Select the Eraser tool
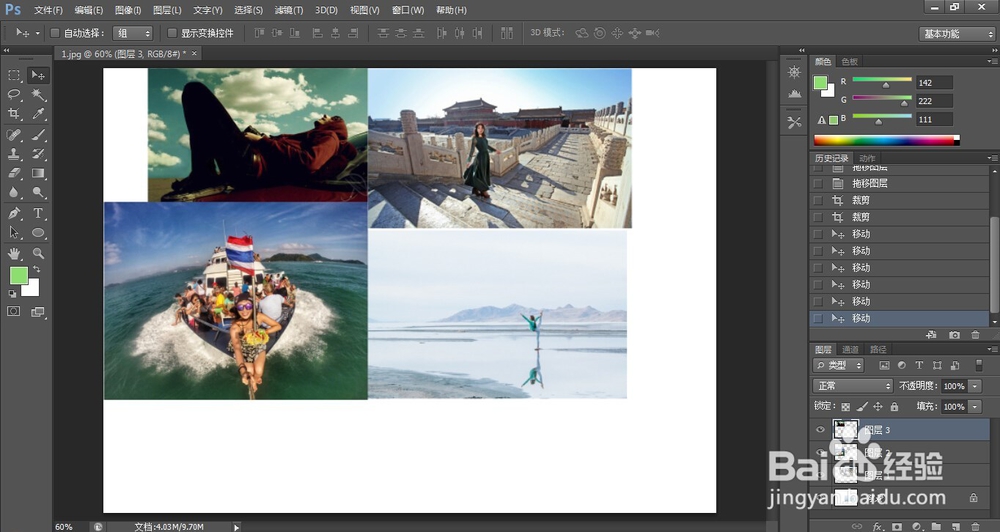 14,173
